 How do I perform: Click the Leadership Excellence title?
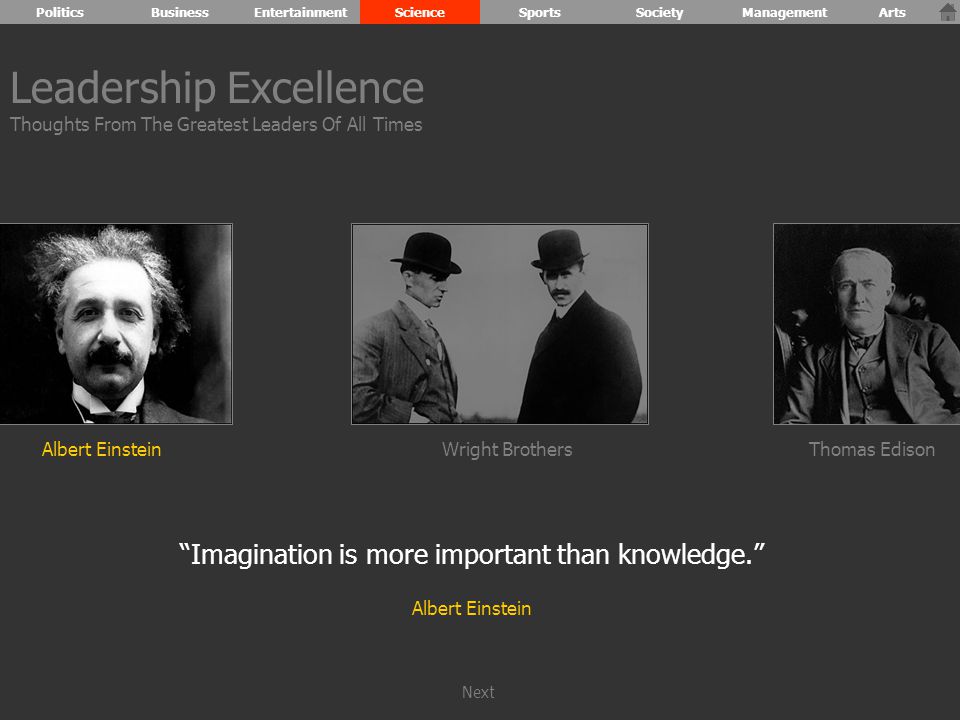click(x=217, y=88)
